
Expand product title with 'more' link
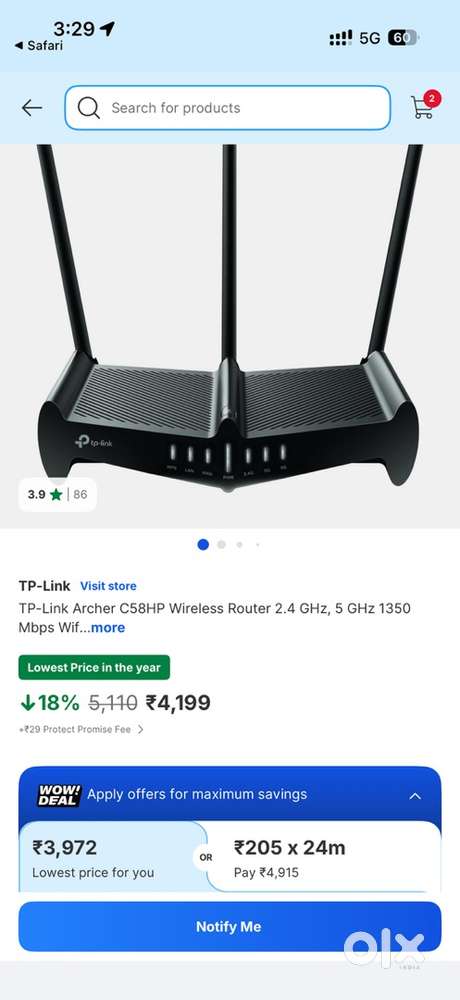(x=108, y=628)
